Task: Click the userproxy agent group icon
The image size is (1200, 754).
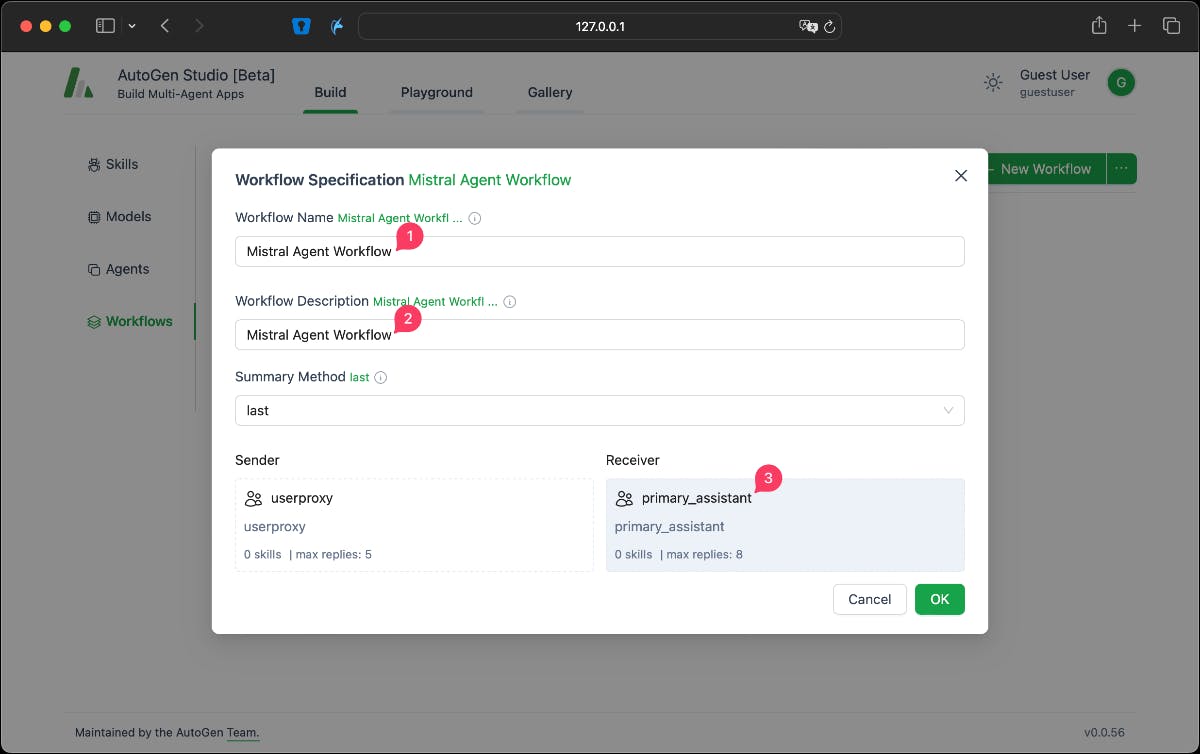Action: click(x=253, y=498)
